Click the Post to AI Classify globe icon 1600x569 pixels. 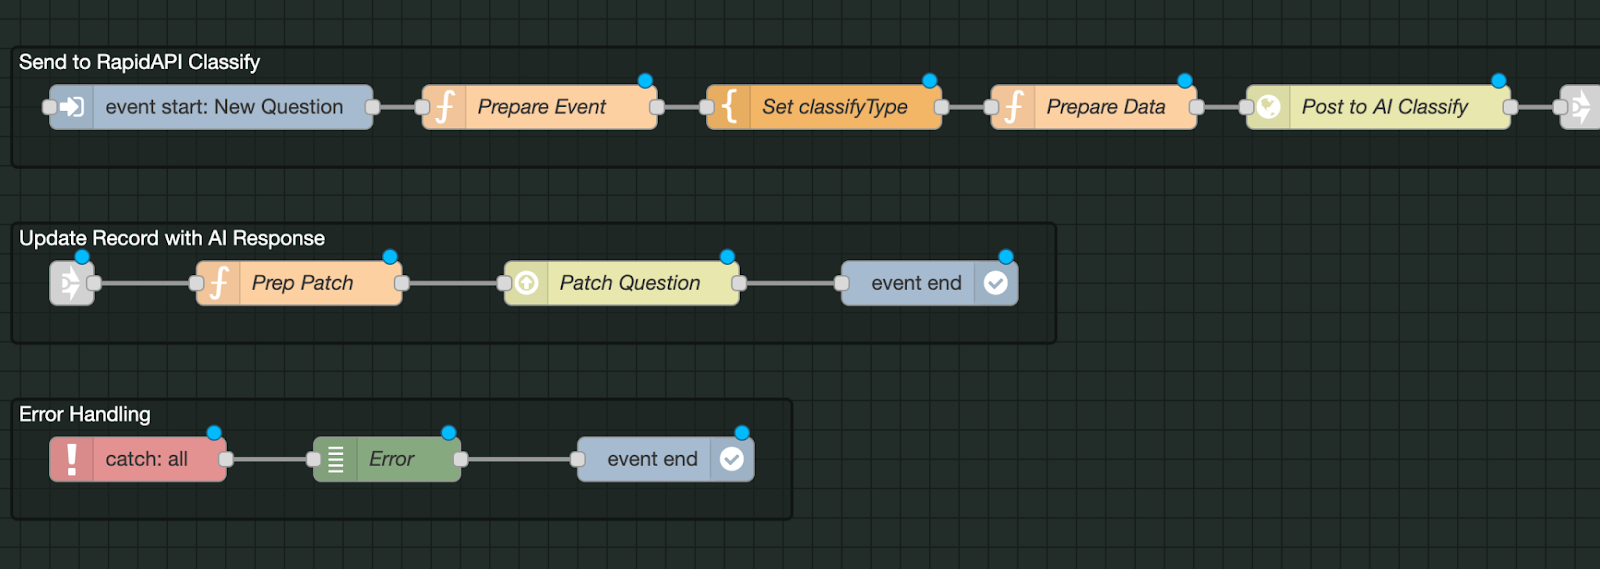point(1268,107)
